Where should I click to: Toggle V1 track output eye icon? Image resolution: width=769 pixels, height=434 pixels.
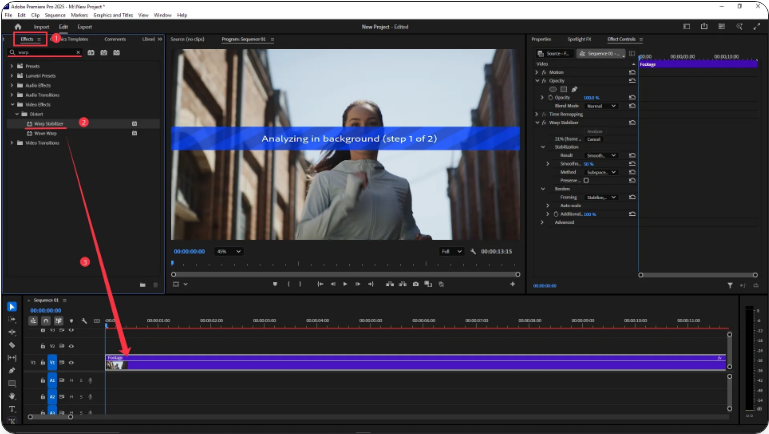71,362
